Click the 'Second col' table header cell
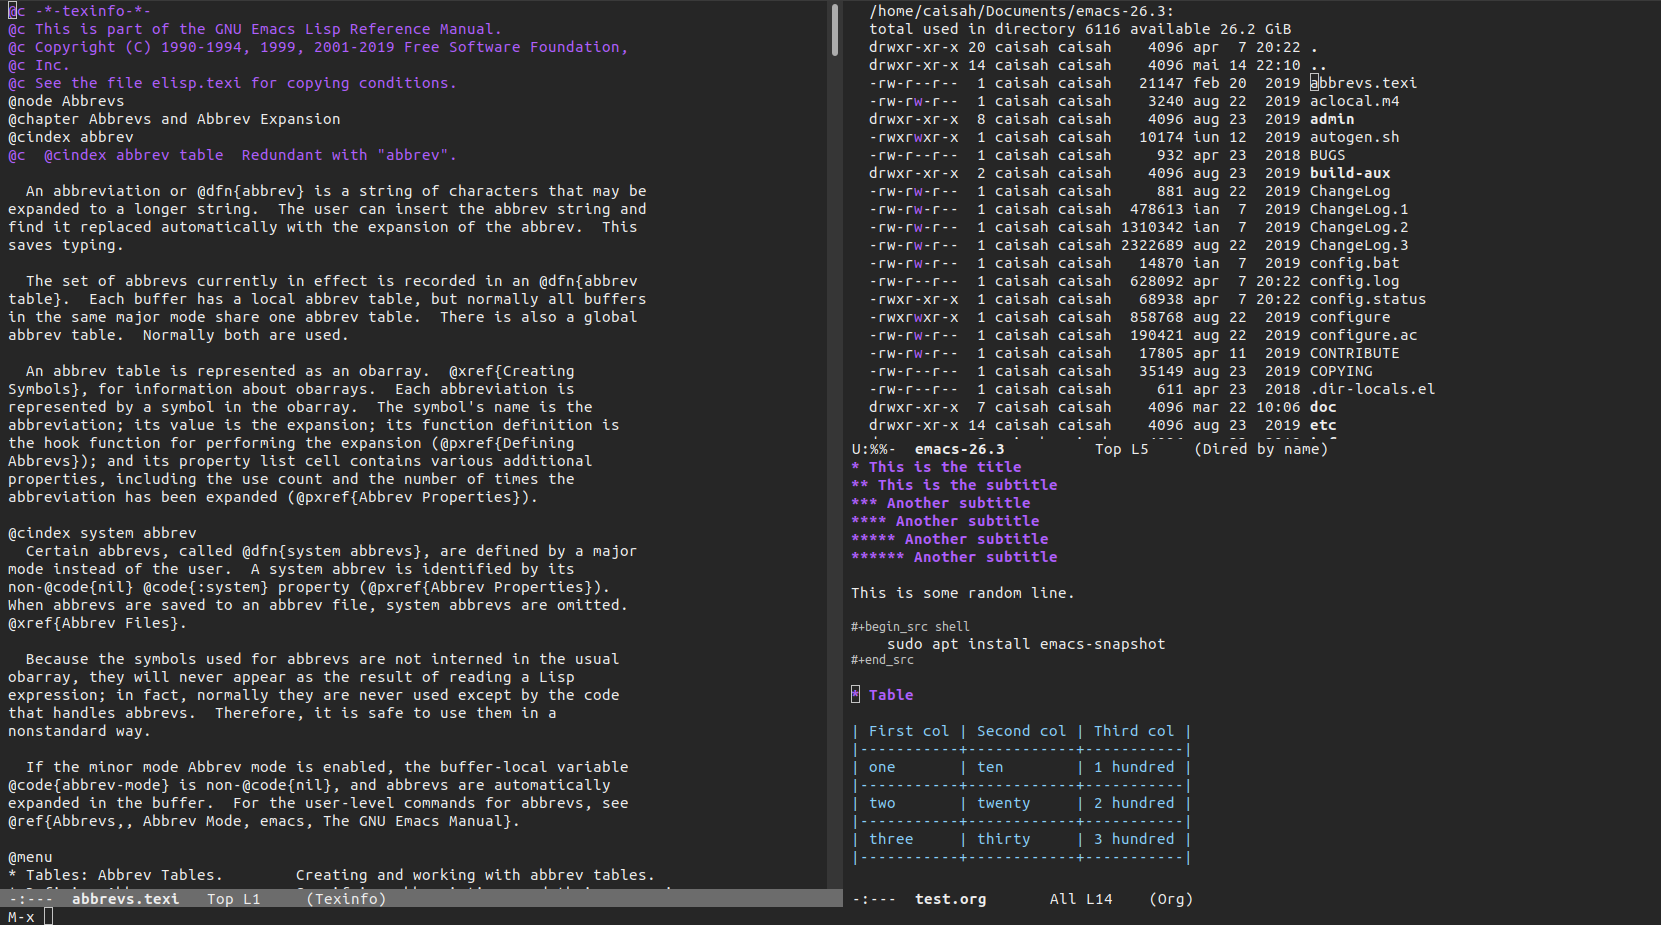1661x925 pixels. pos(1021,731)
